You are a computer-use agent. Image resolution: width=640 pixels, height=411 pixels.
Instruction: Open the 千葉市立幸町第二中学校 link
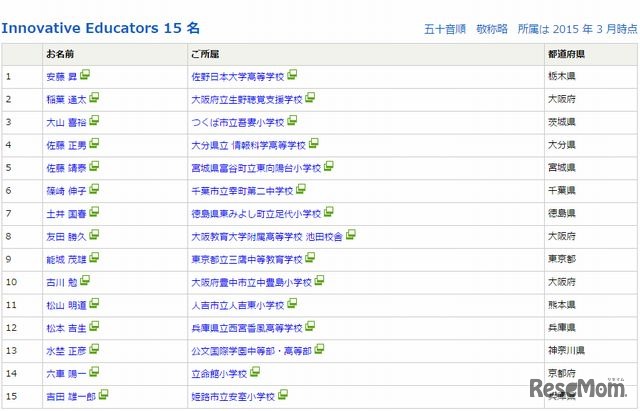[x=242, y=191]
